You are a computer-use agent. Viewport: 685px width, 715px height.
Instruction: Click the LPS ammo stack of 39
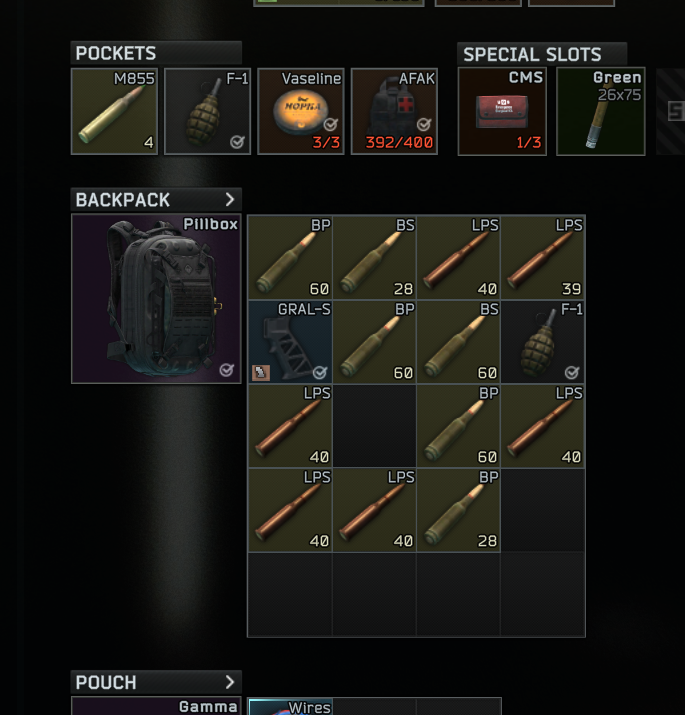tap(543, 258)
